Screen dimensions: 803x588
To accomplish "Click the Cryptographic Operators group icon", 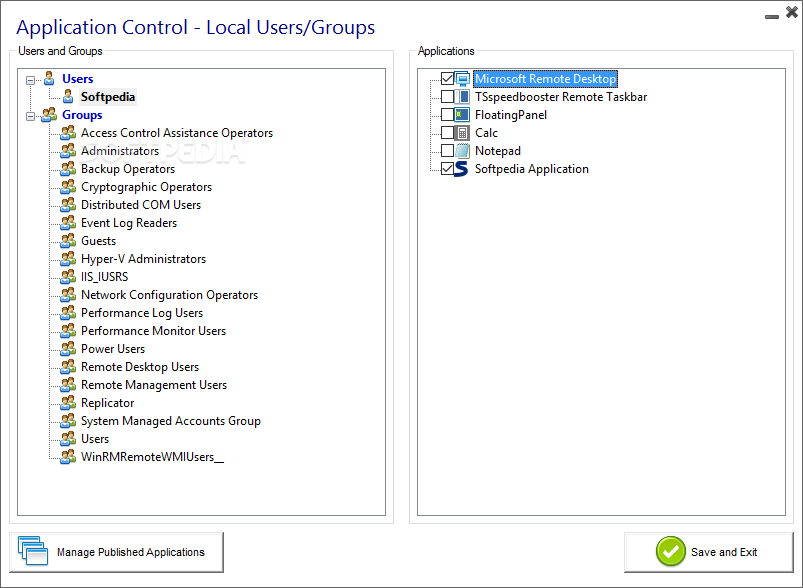I will 68,187.
